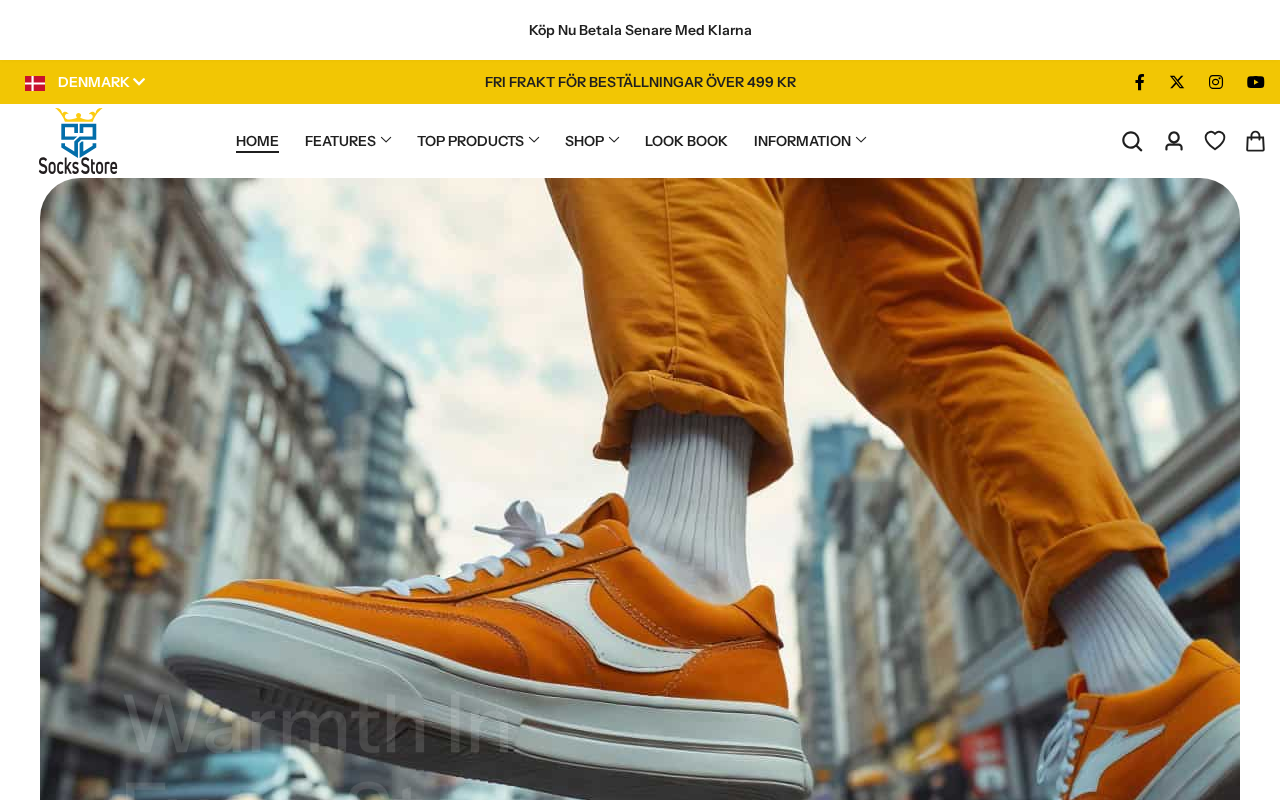
Task: Click the Klarna pay-later announcement
Action: (x=640, y=30)
